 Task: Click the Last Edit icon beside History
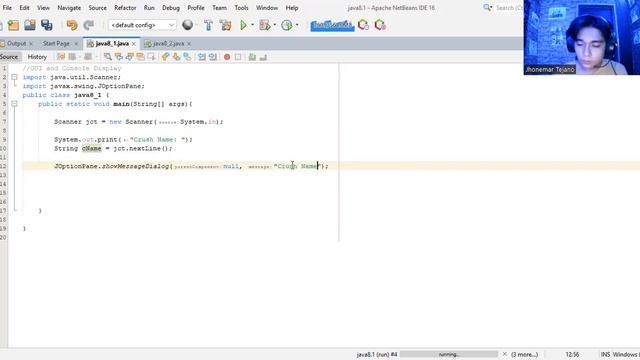(61, 57)
